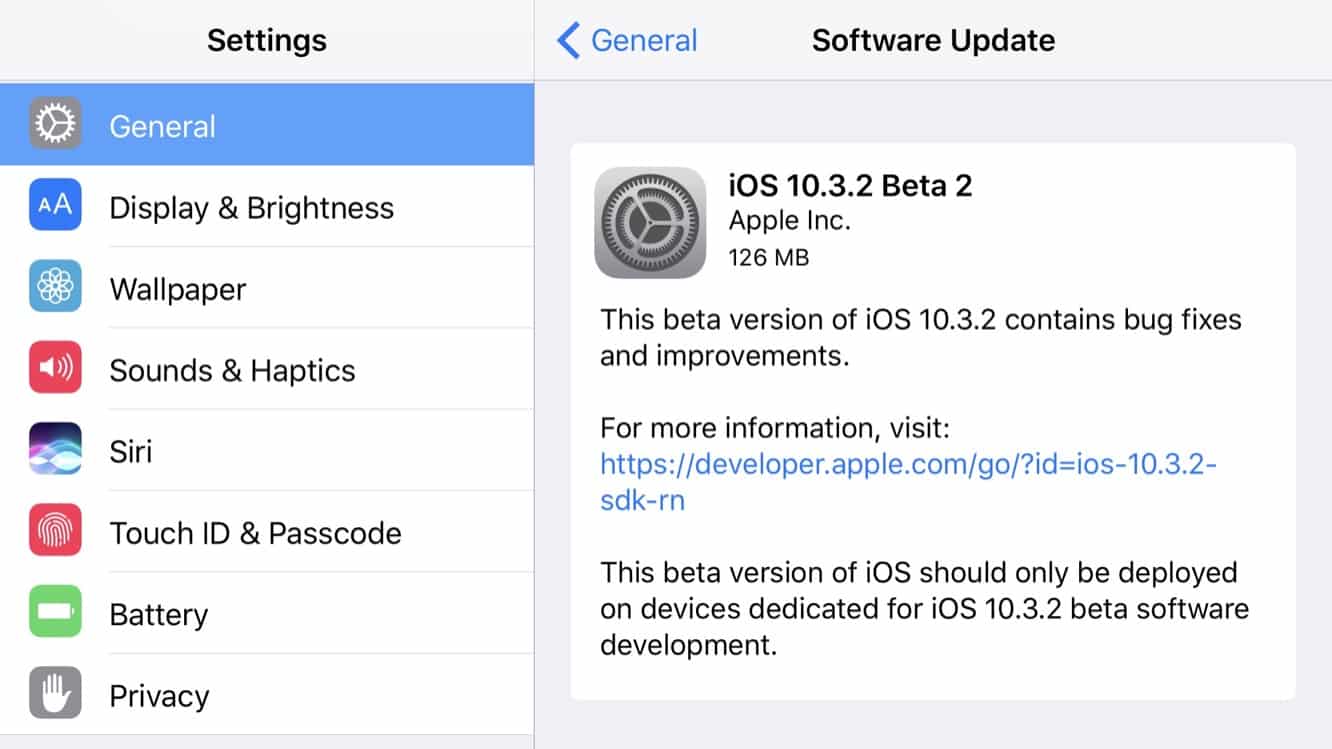
Task: Click the back chevron arrow
Action: (x=568, y=41)
